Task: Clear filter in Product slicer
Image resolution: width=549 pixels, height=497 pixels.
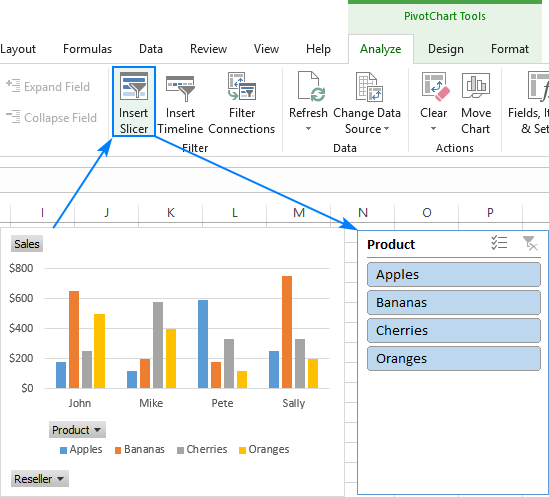Action: tap(530, 243)
